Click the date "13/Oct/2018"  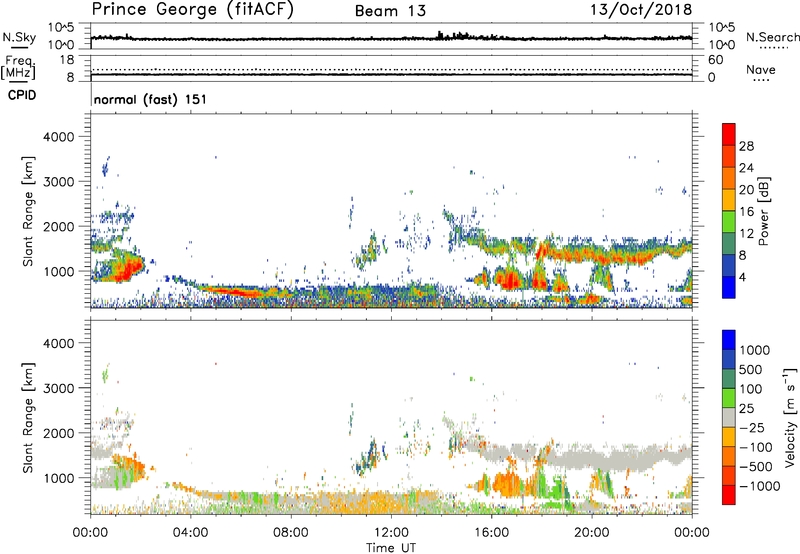(641, 10)
